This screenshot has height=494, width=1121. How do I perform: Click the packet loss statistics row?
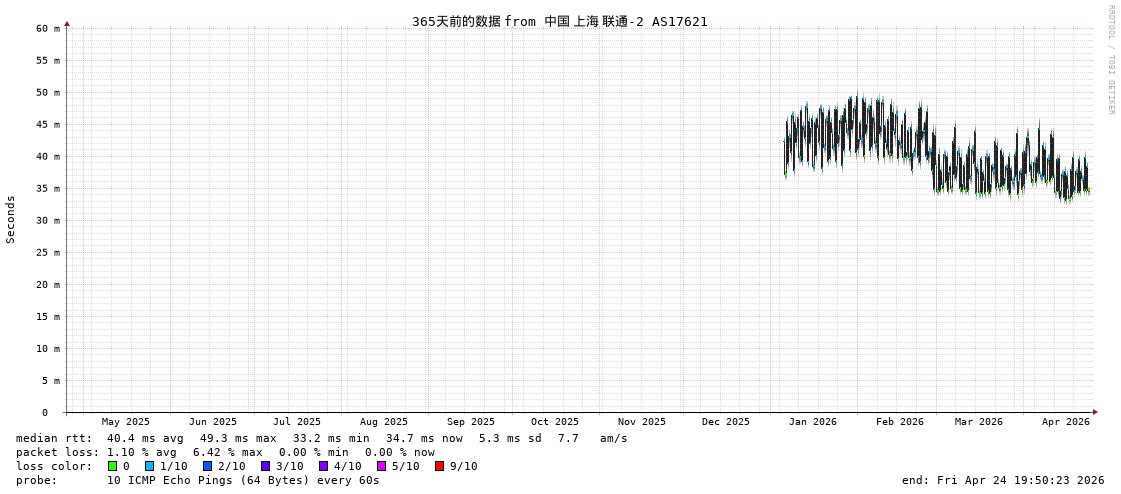(x=225, y=452)
